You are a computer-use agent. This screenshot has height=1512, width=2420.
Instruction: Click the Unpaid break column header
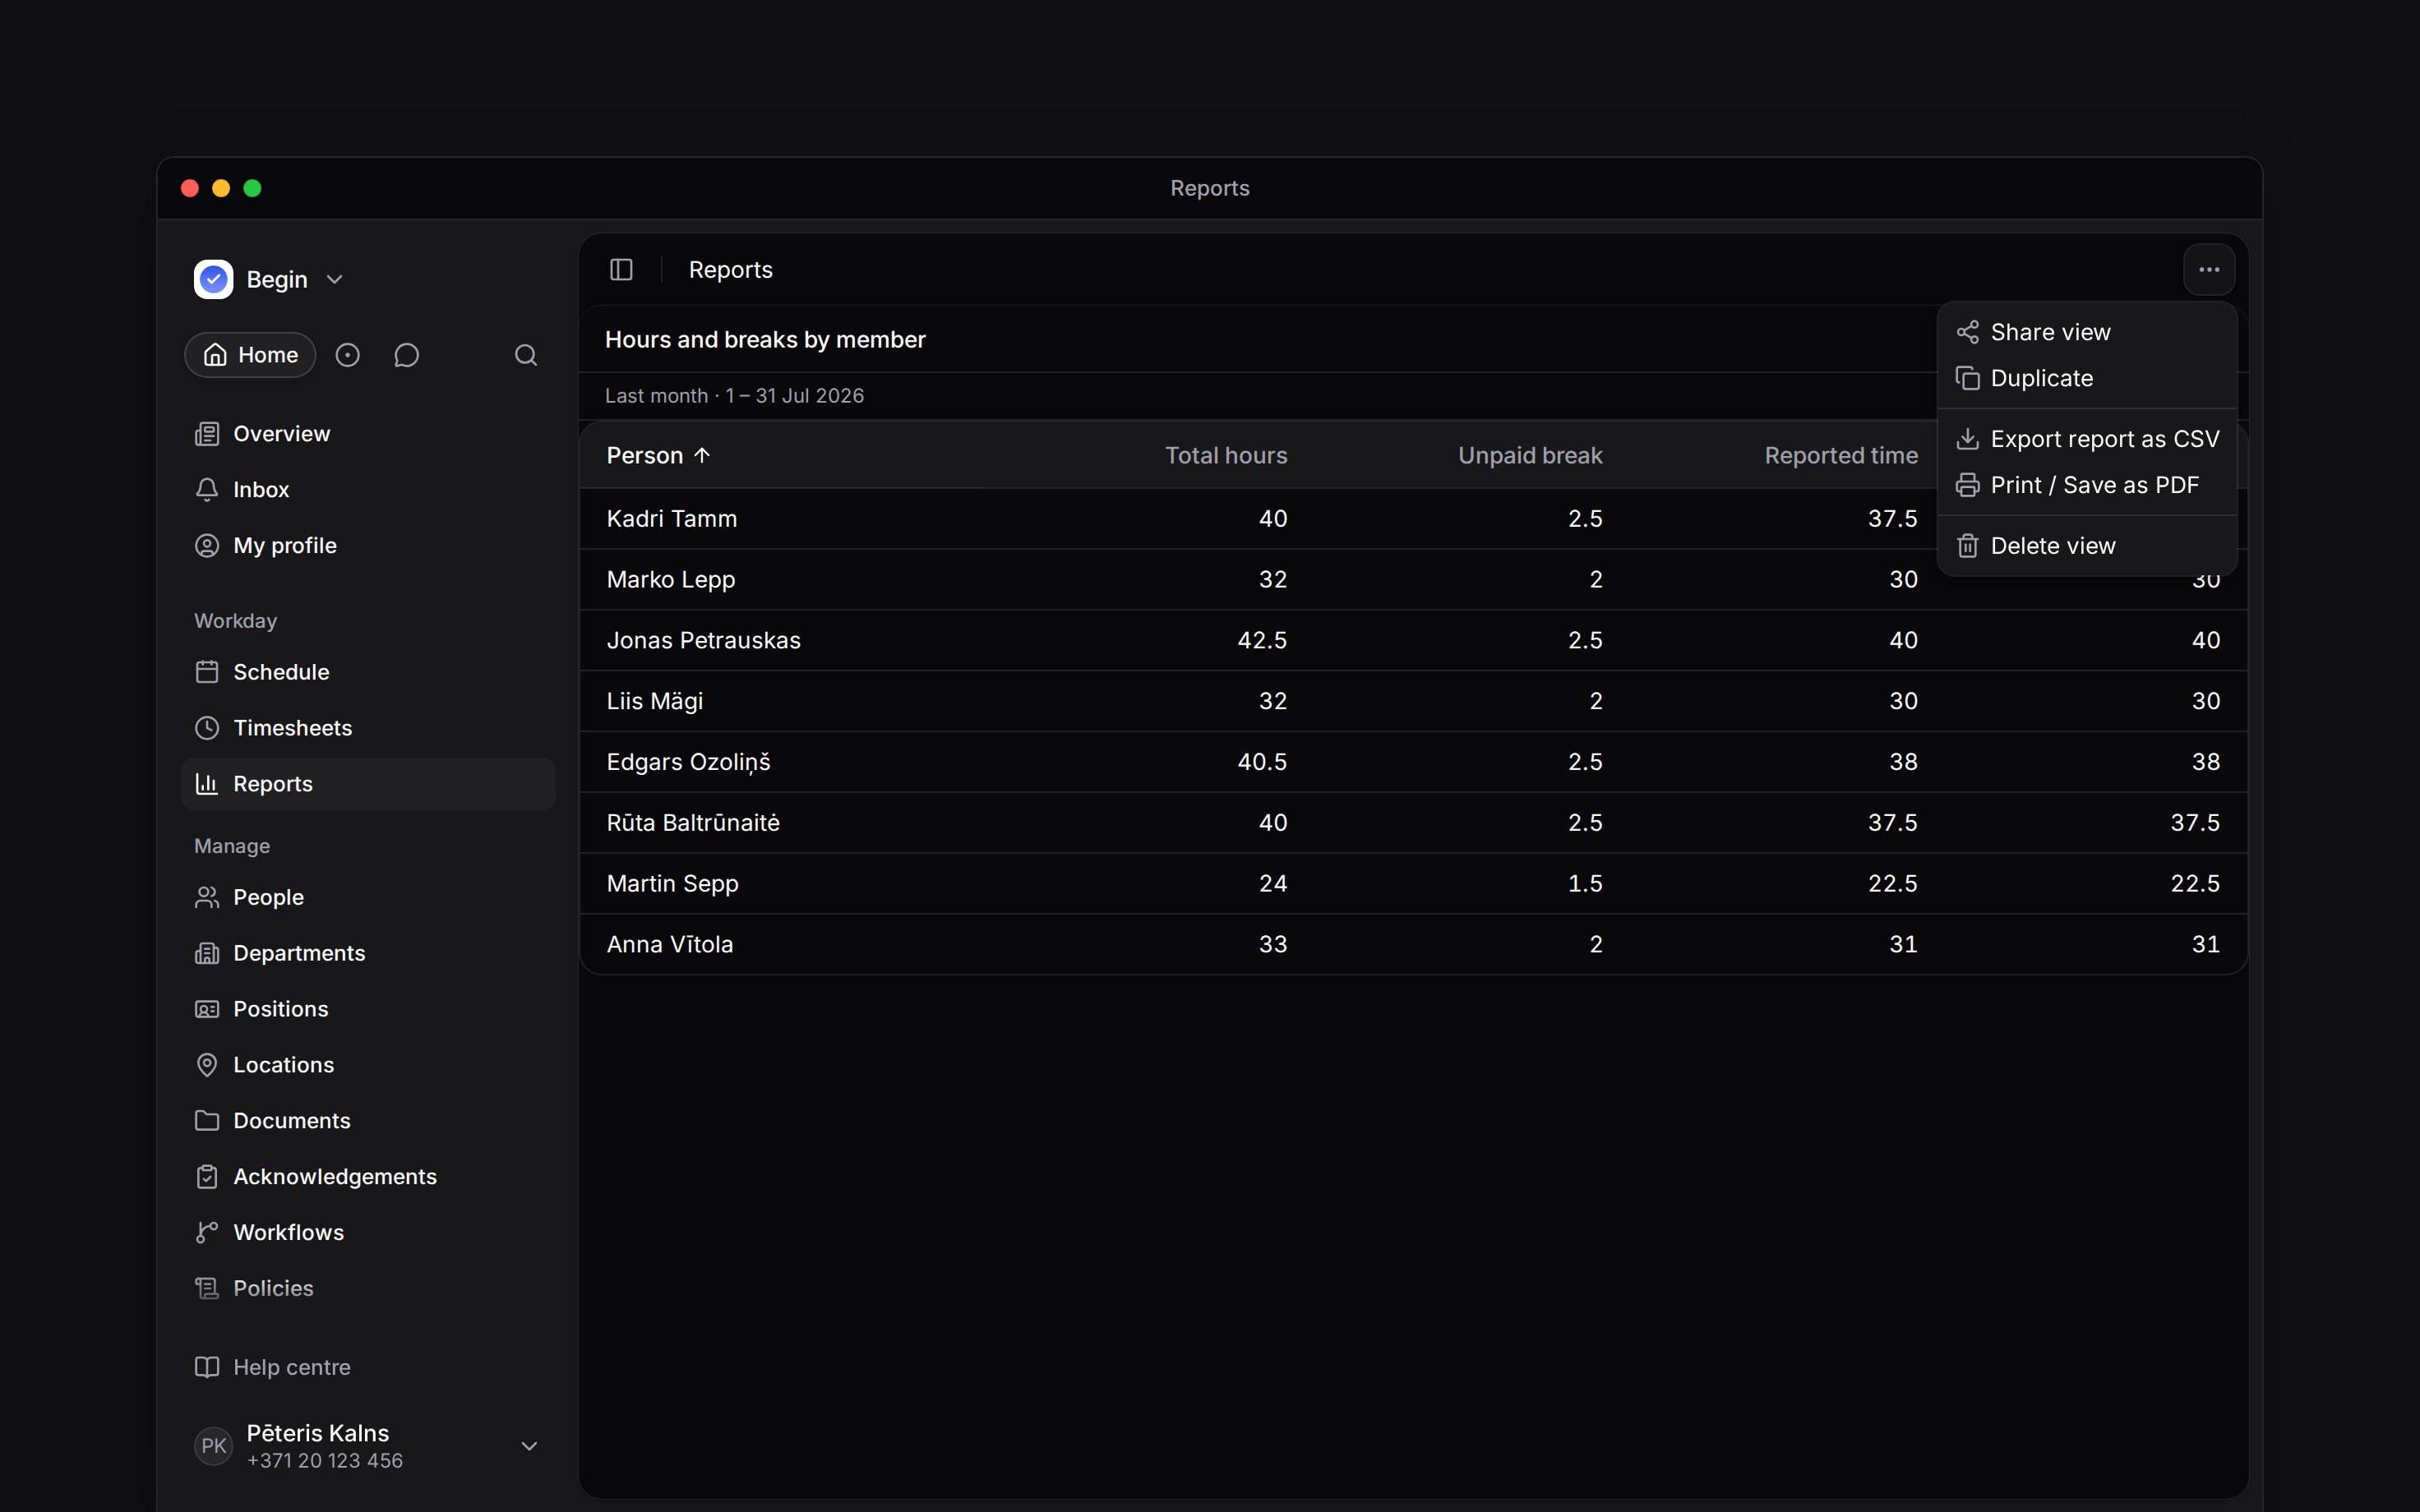tap(1530, 456)
